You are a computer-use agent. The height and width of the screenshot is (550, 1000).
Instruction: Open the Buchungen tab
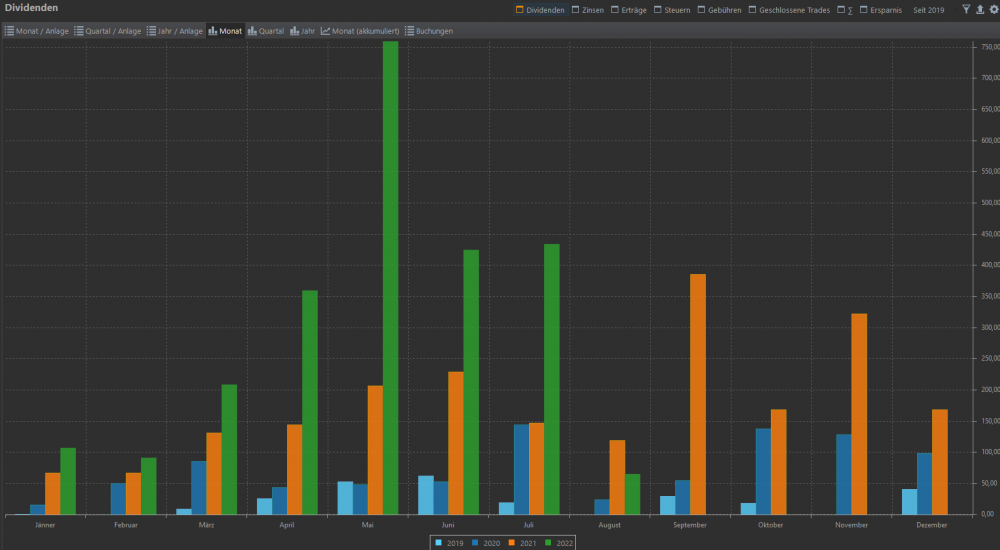(x=429, y=31)
